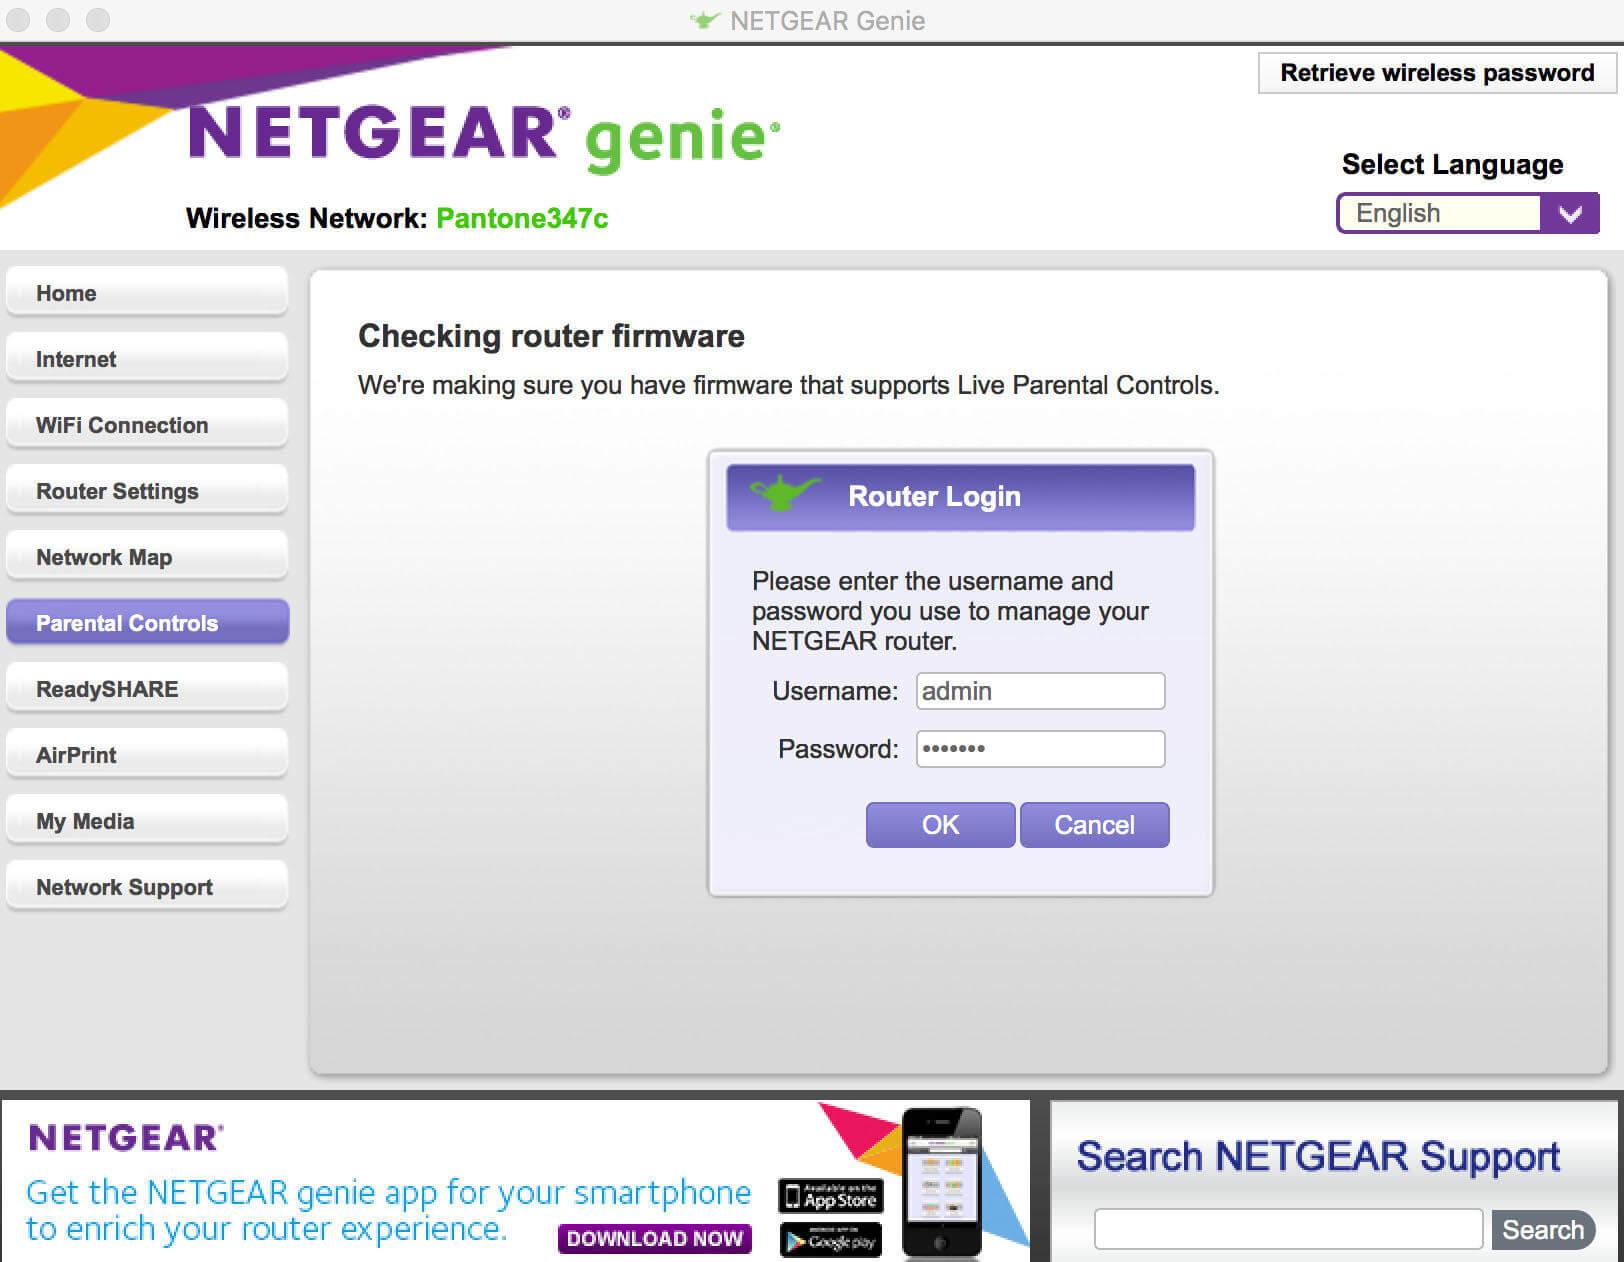Cancel the Router Login dialog

pos(1094,824)
